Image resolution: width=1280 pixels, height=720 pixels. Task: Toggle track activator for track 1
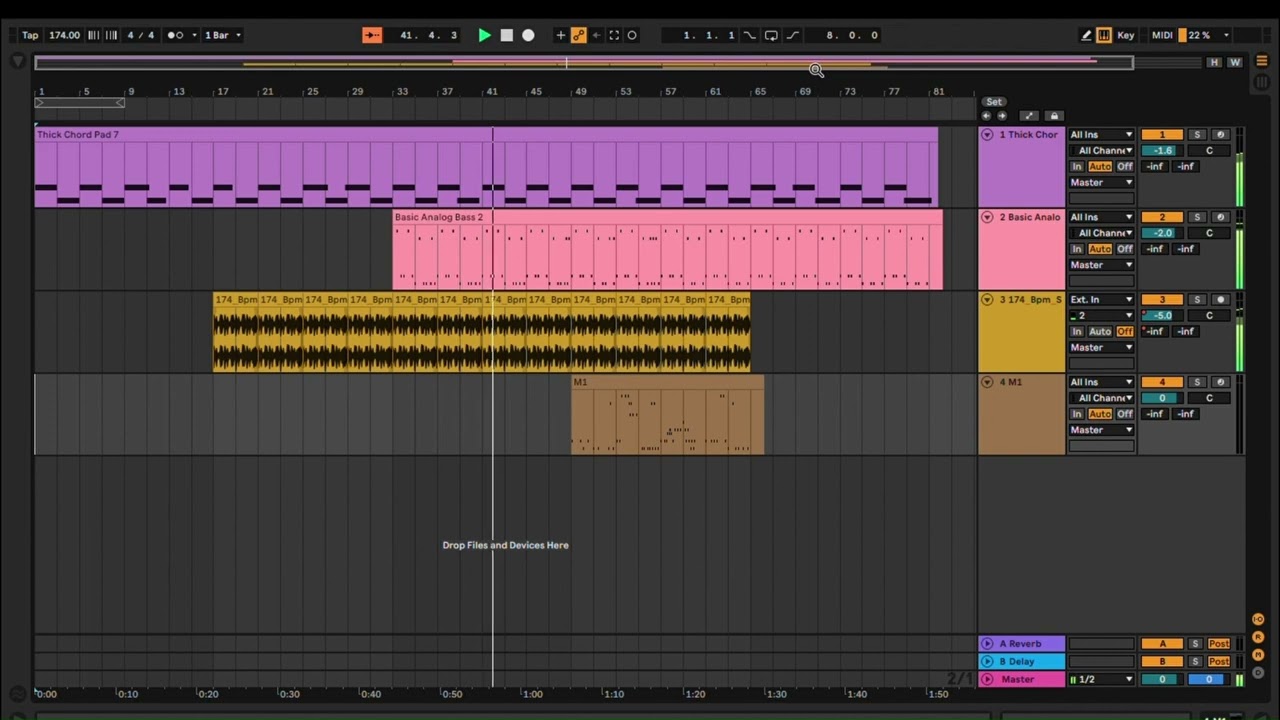[x=1161, y=135]
